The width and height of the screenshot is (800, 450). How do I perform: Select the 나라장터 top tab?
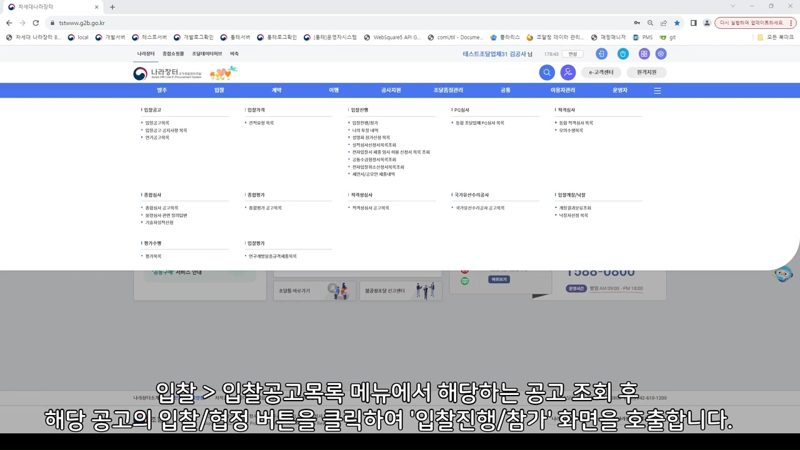[145, 54]
